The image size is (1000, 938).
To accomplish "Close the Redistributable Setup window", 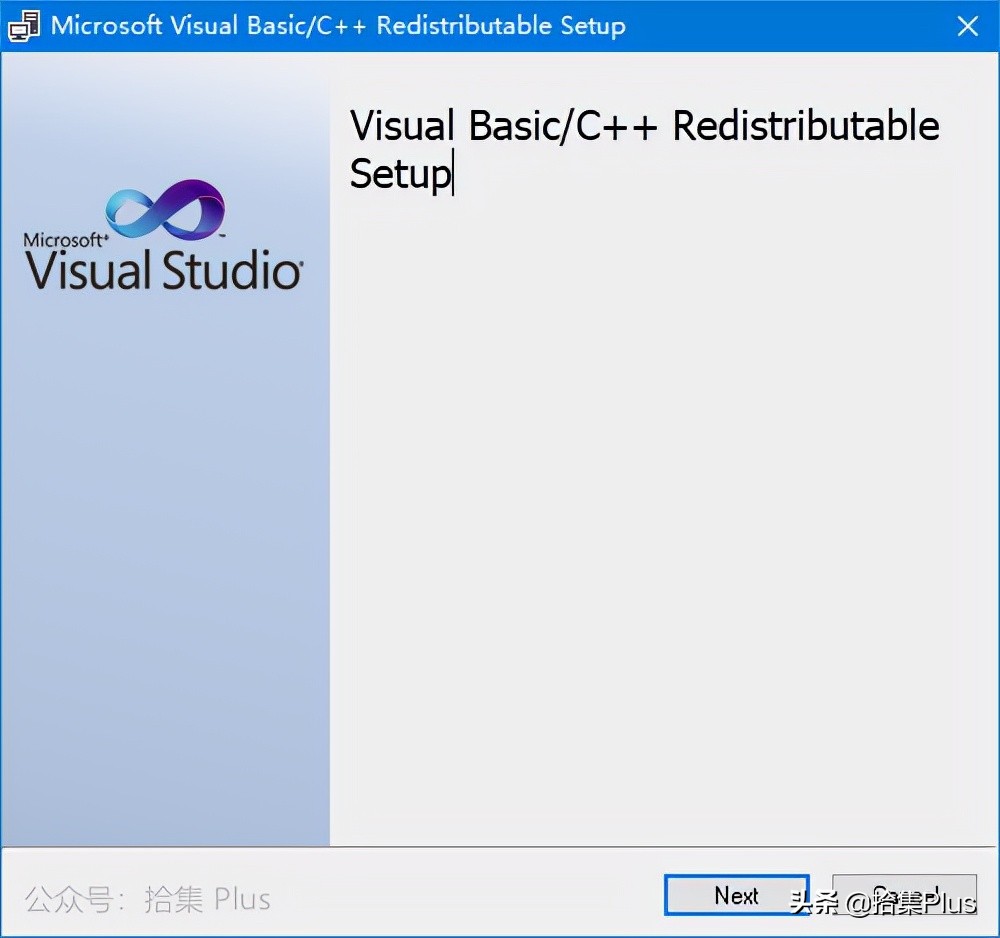I will 967,26.
